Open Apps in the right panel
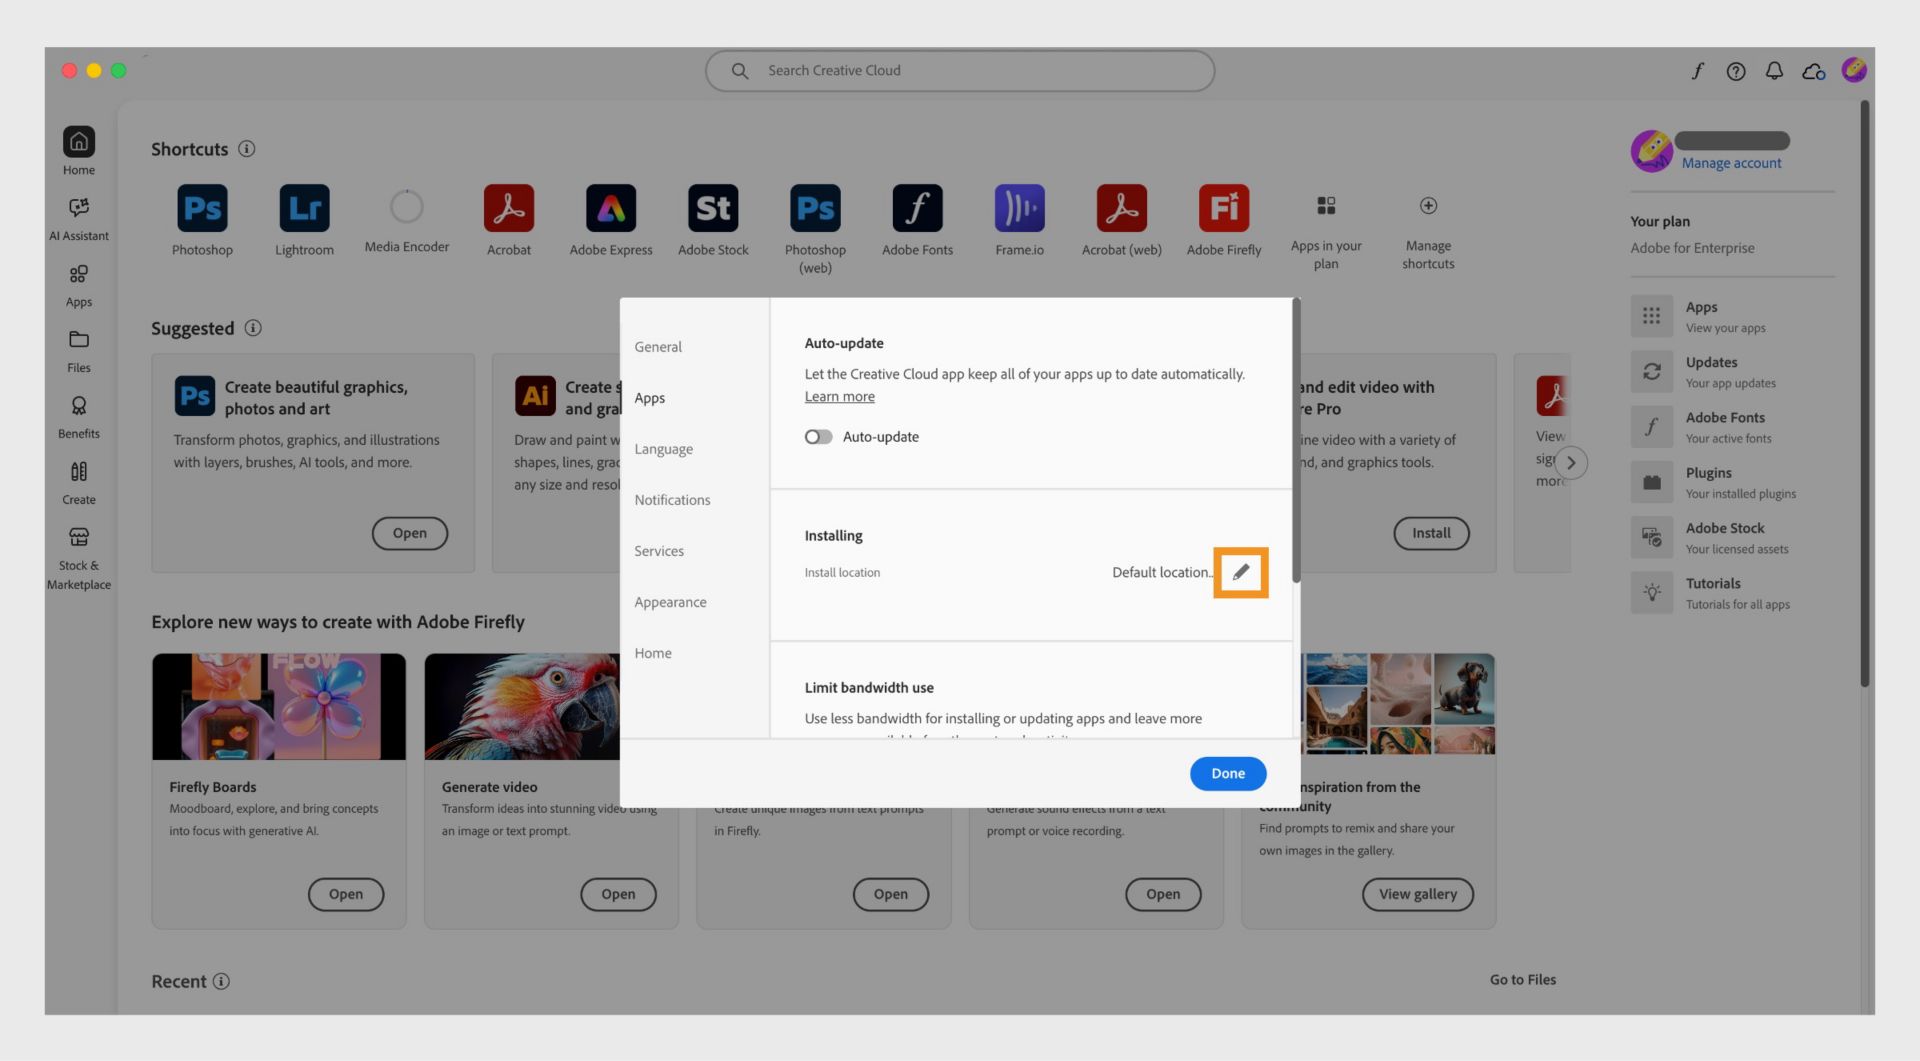The width and height of the screenshot is (1920, 1061). coord(1731,316)
